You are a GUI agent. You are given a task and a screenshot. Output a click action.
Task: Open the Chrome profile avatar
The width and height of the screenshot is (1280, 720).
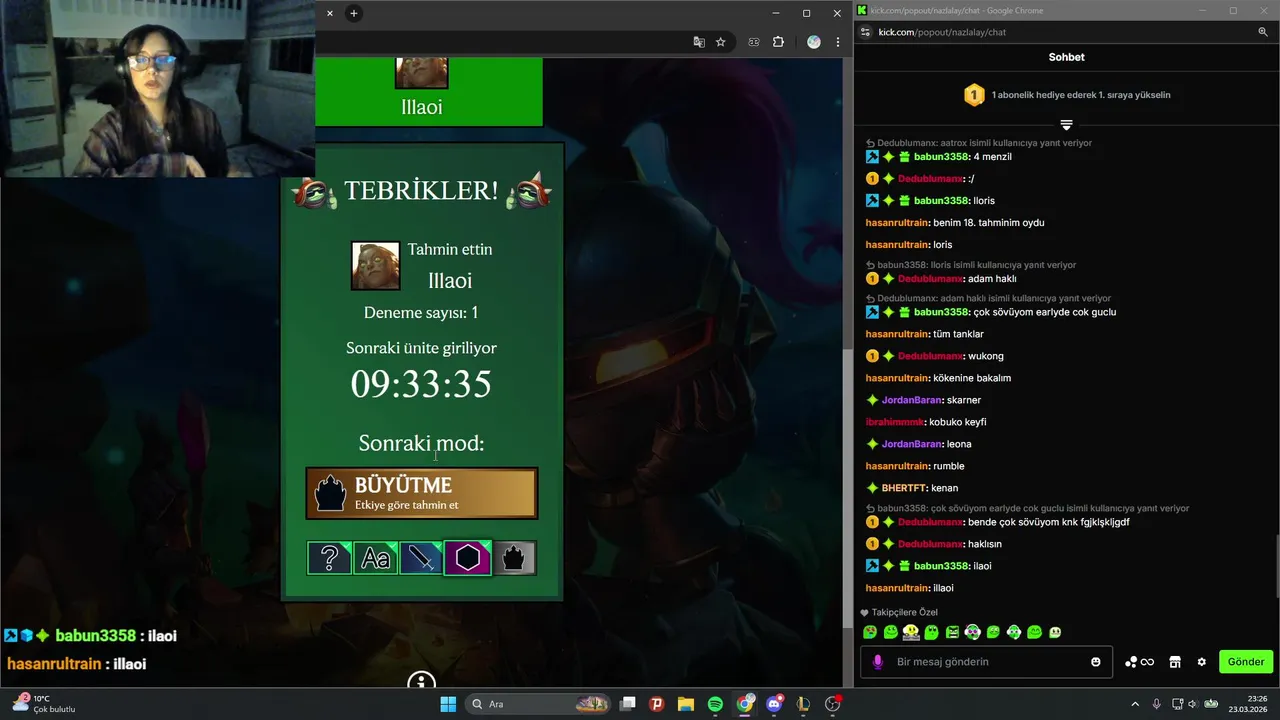click(814, 42)
